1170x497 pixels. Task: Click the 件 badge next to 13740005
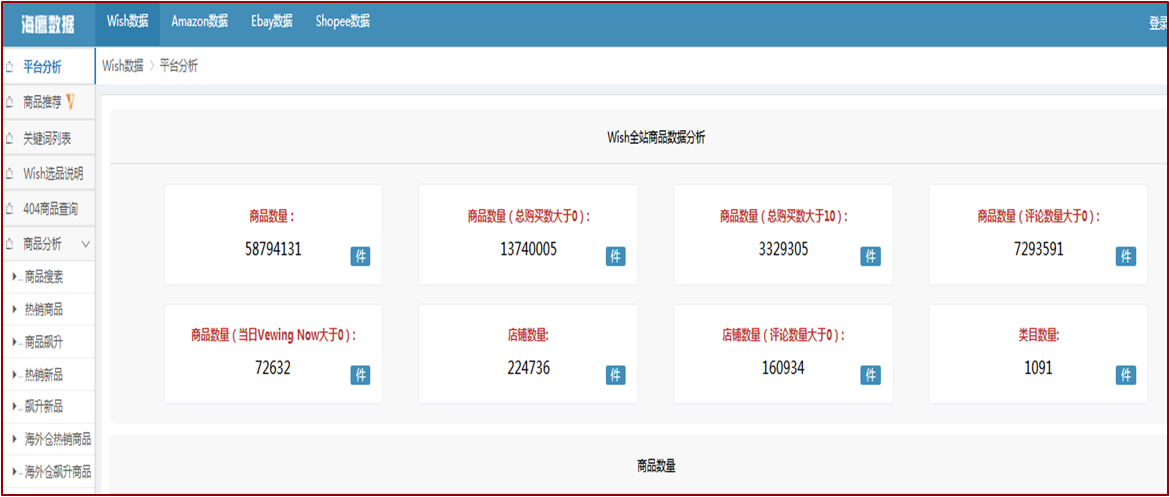coord(616,256)
